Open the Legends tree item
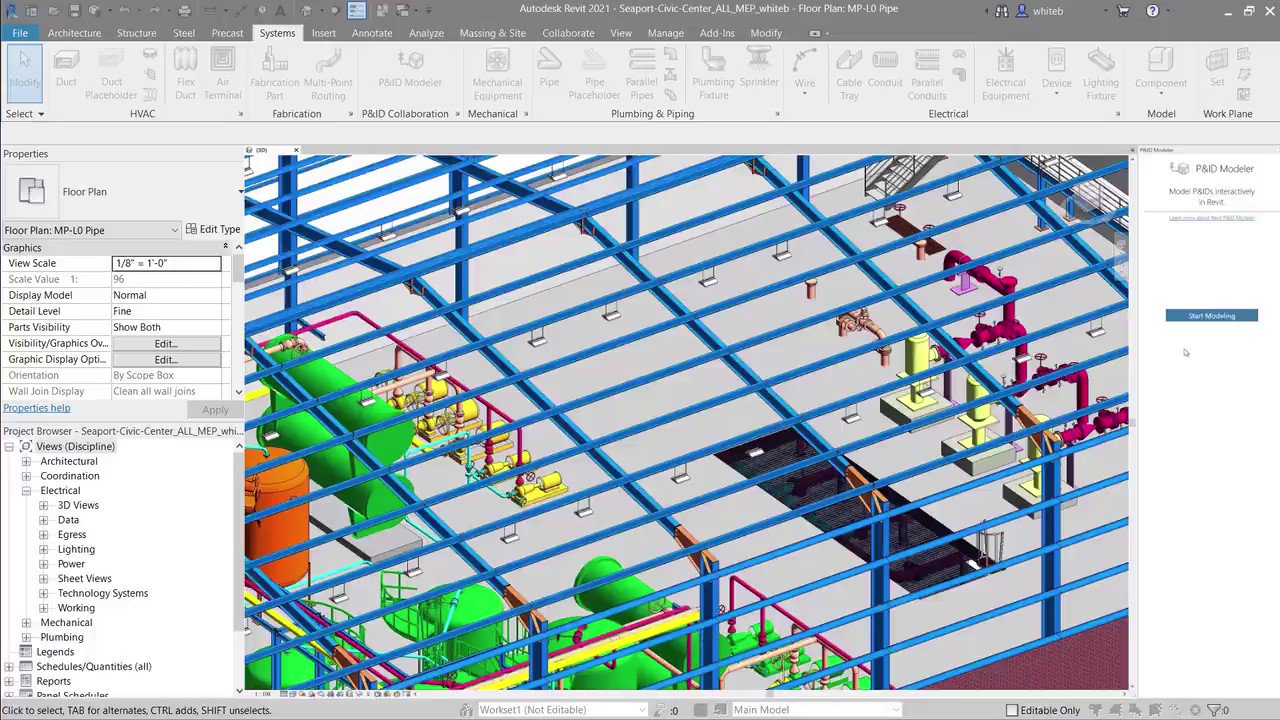1280x720 pixels. coord(55,652)
